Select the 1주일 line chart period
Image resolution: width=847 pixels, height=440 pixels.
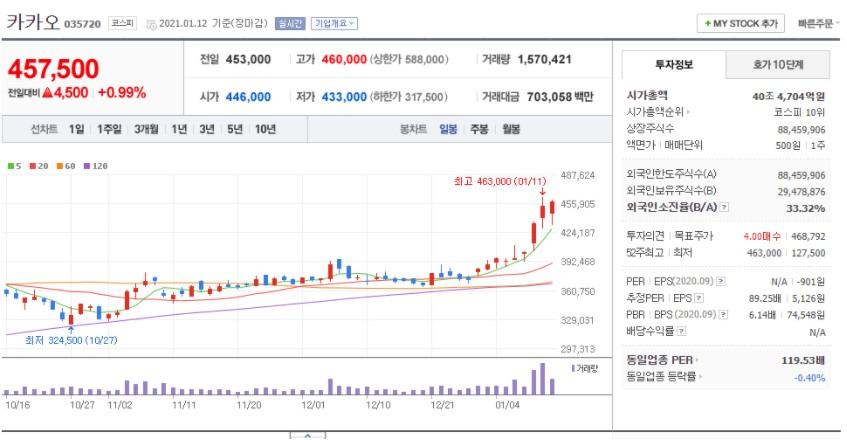109,129
